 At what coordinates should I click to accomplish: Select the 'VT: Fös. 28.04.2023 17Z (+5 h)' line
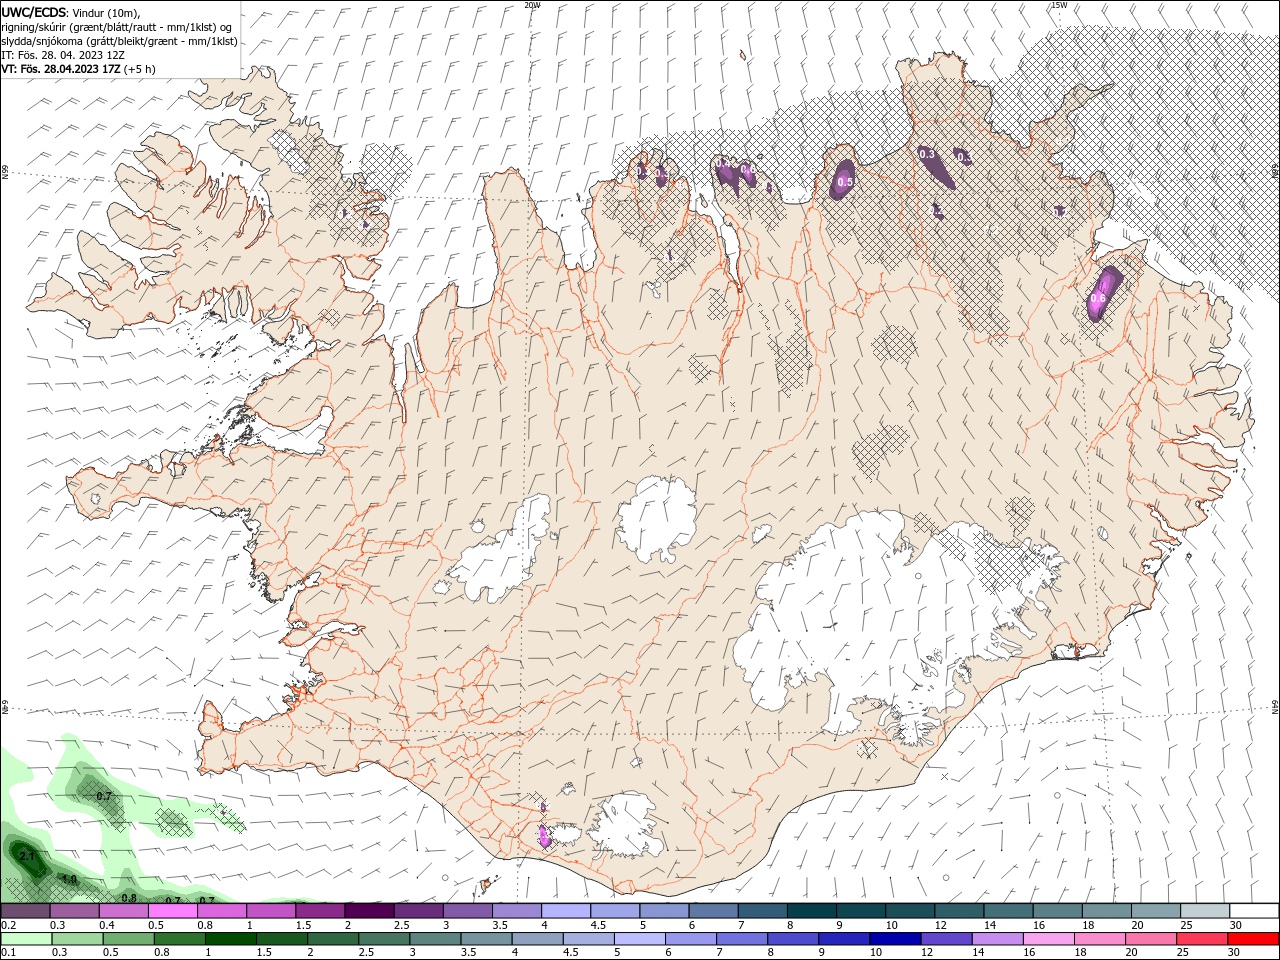(78, 69)
